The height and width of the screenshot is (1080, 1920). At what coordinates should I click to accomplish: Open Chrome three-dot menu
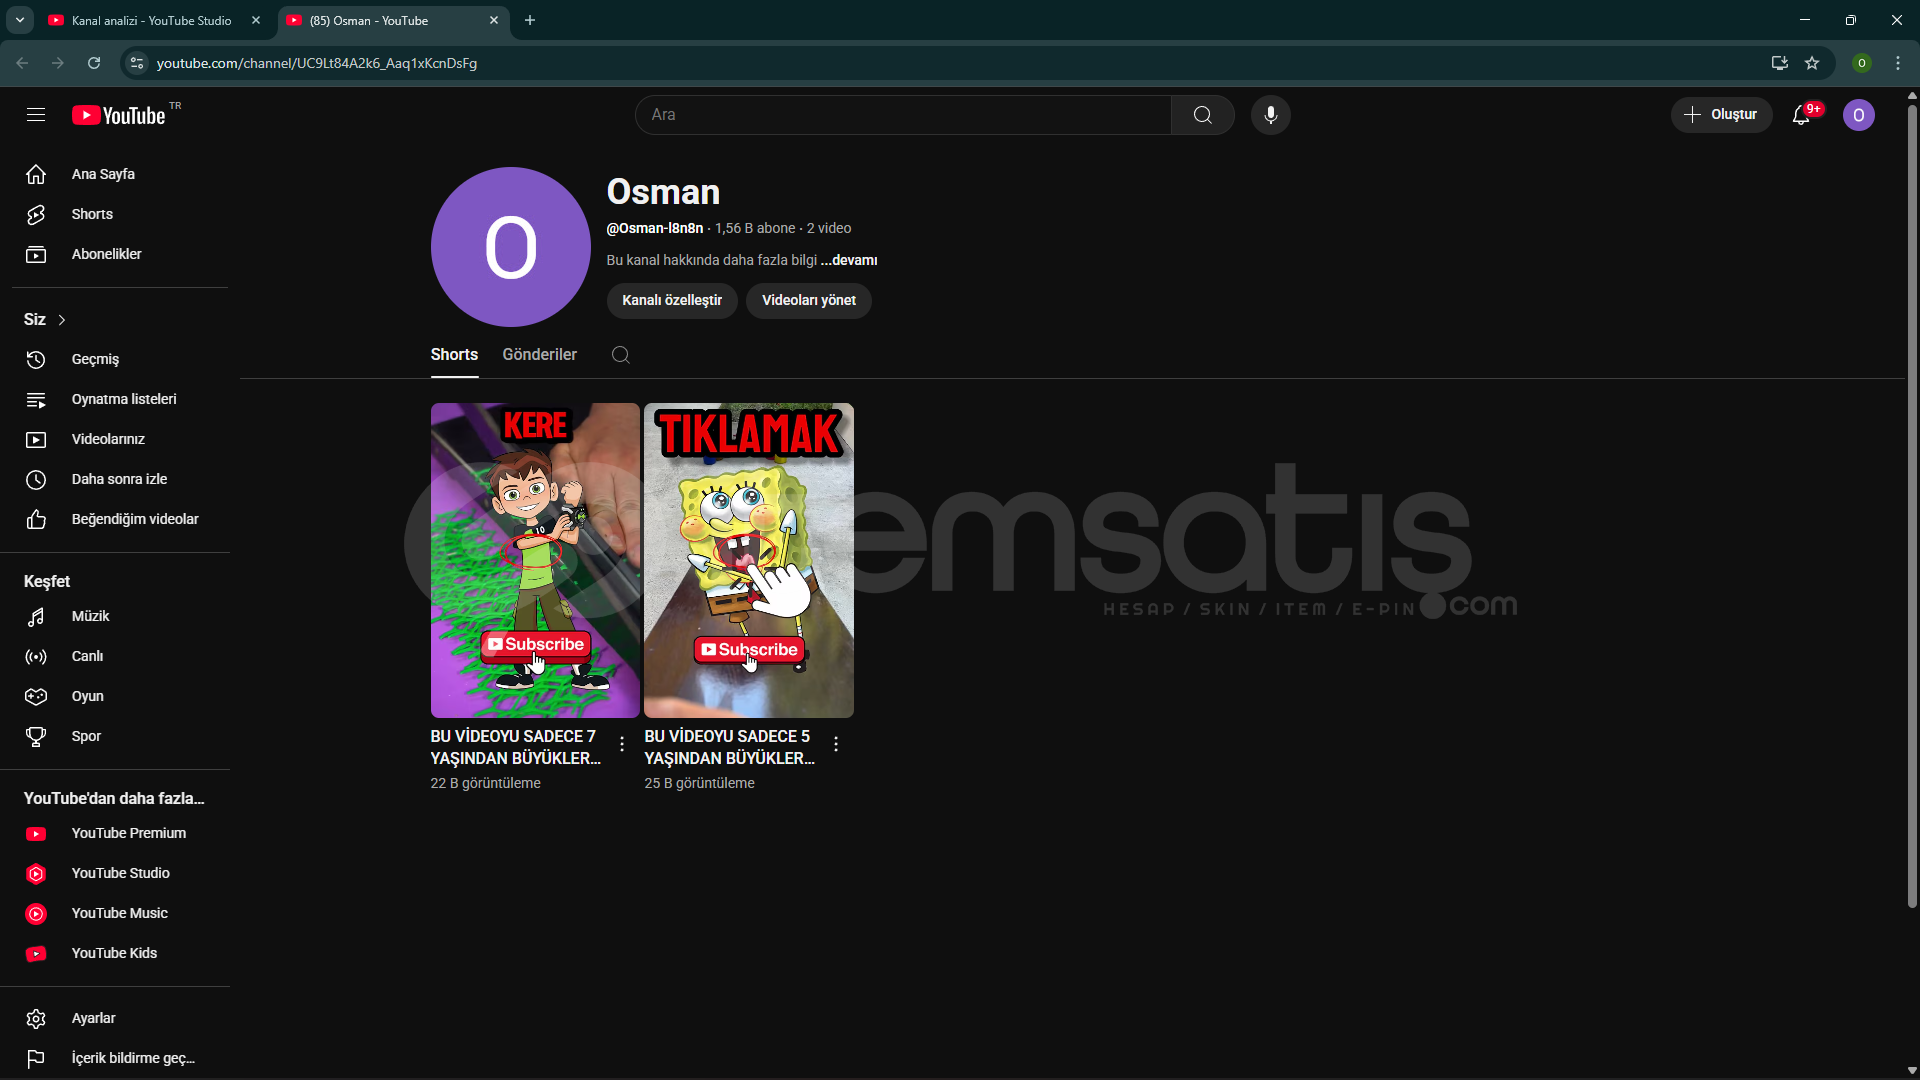(x=1898, y=63)
